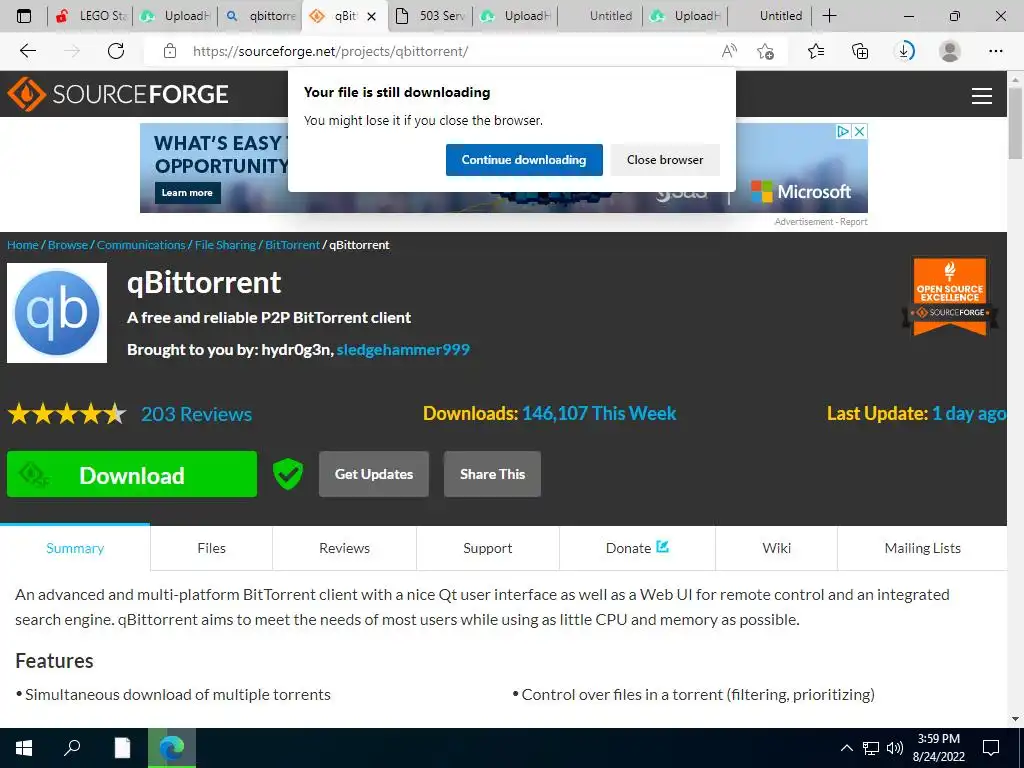Open the Mailing Lists tab
The width and height of the screenshot is (1024, 768).
tap(922, 548)
